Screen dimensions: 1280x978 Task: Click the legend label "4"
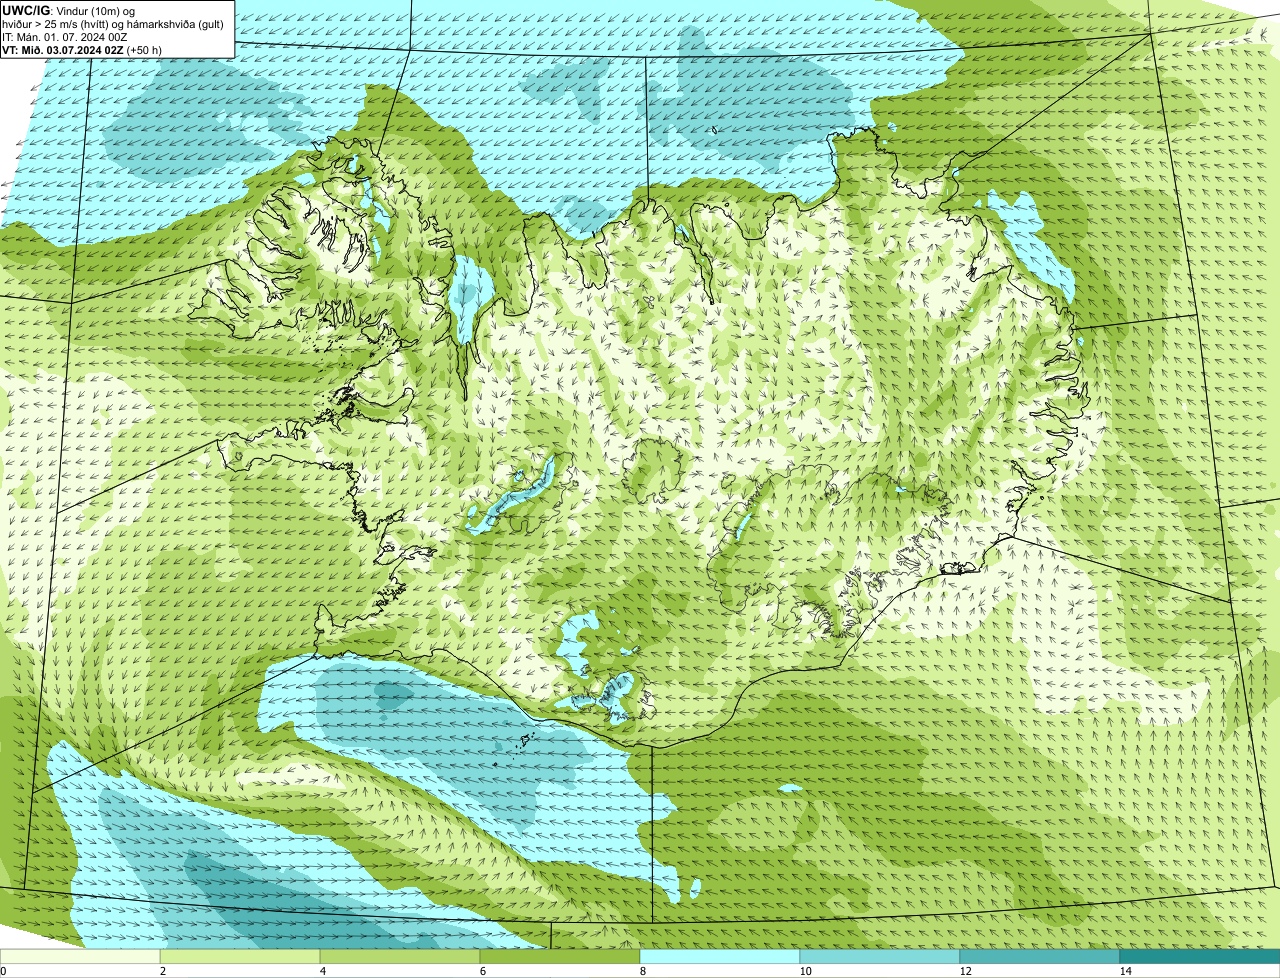tap(322, 971)
